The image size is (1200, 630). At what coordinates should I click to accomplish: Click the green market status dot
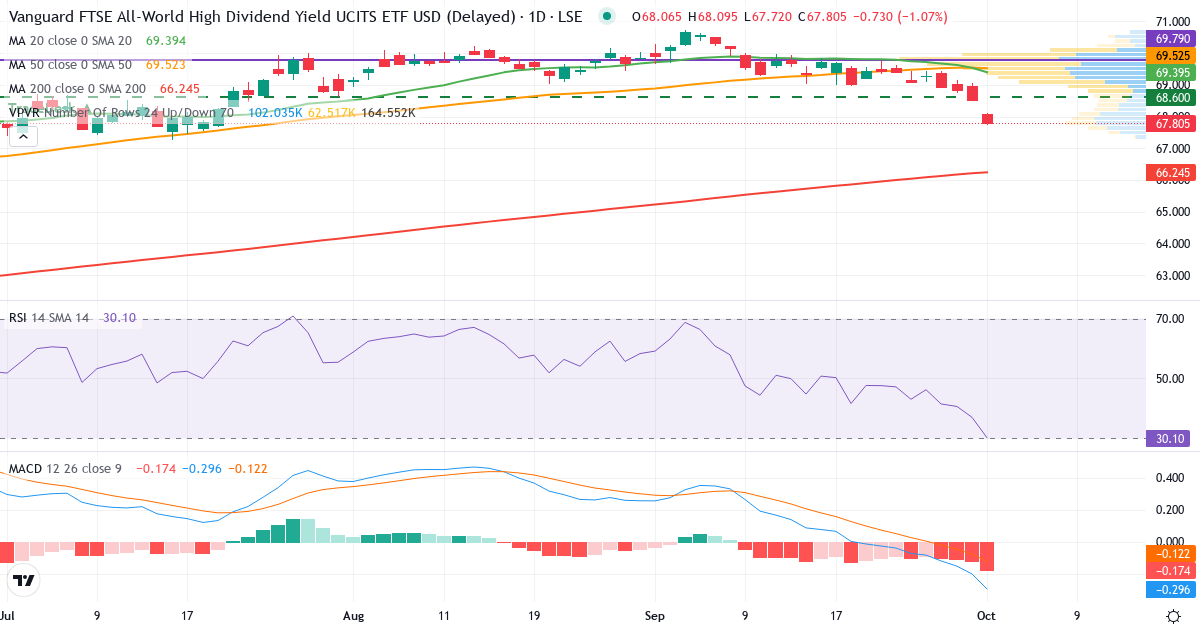606,16
